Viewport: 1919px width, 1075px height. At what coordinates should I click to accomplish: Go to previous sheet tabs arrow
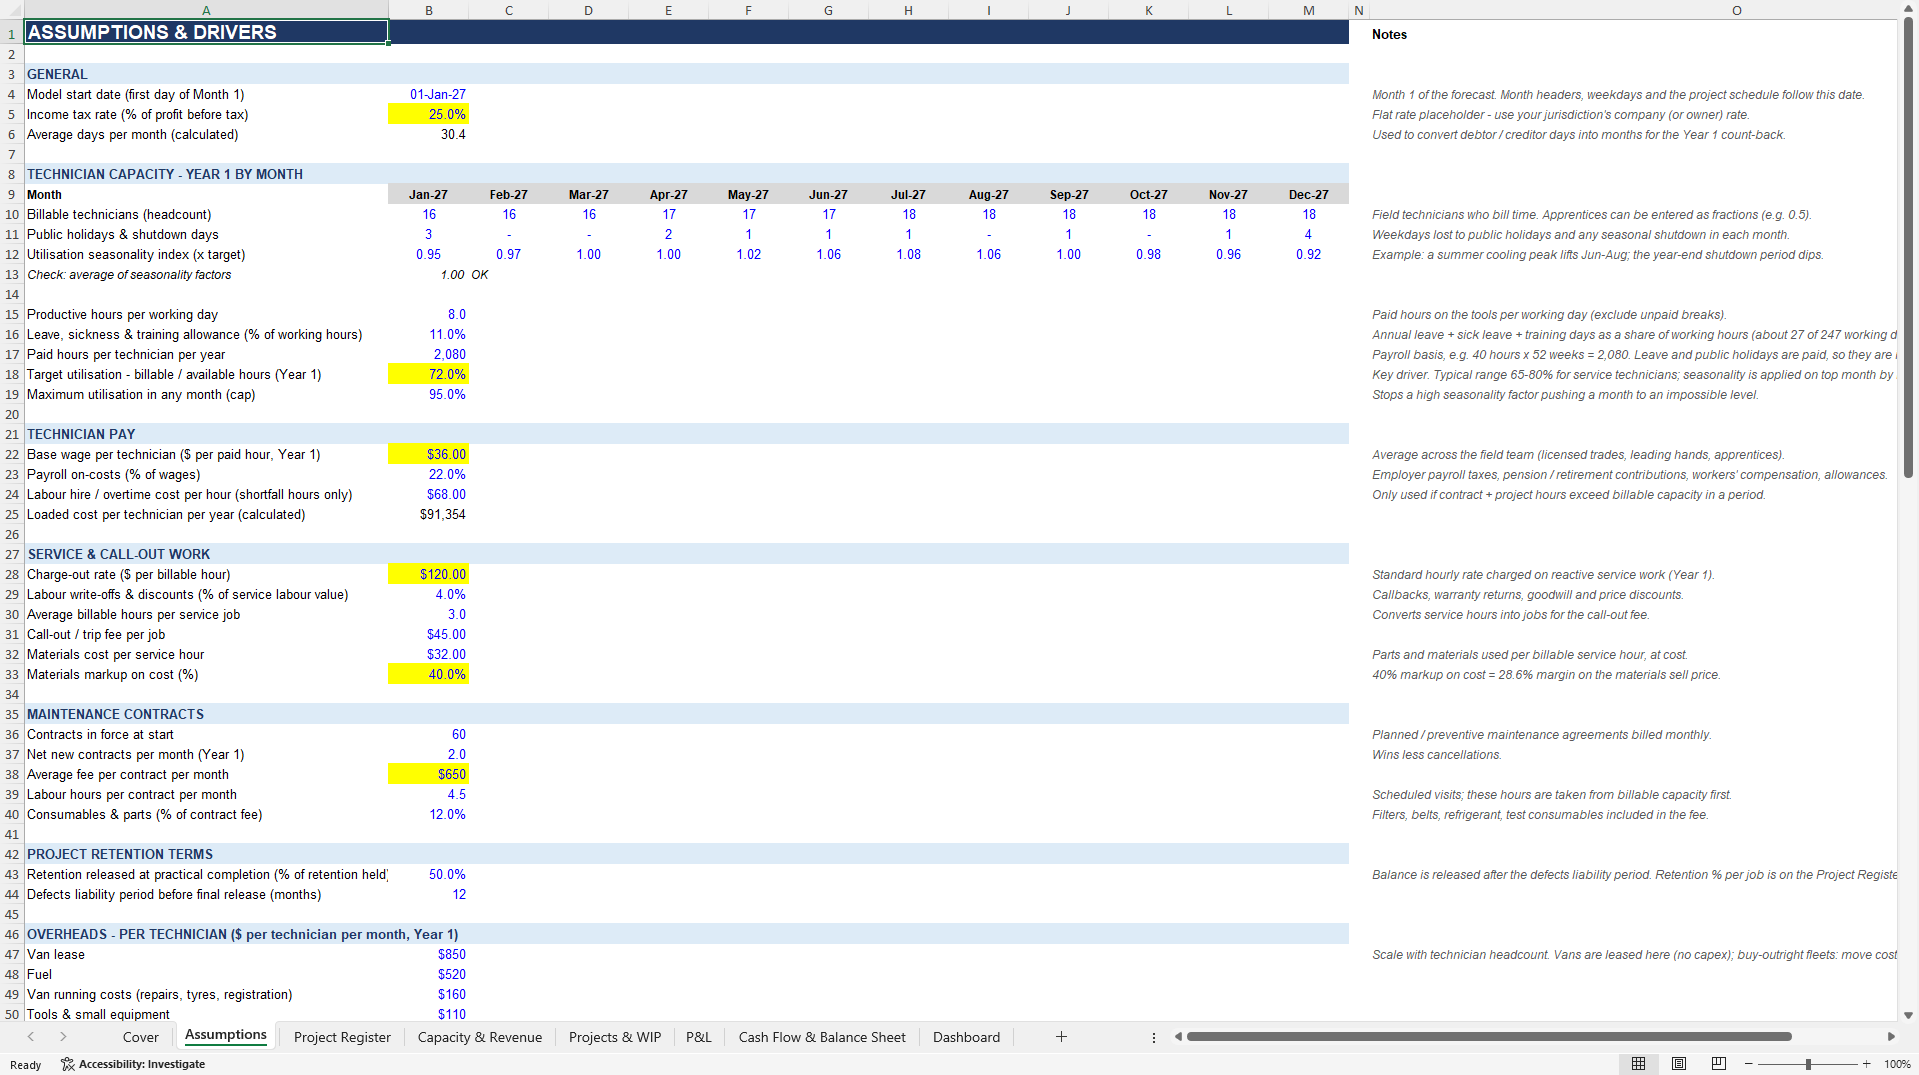coord(31,1037)
